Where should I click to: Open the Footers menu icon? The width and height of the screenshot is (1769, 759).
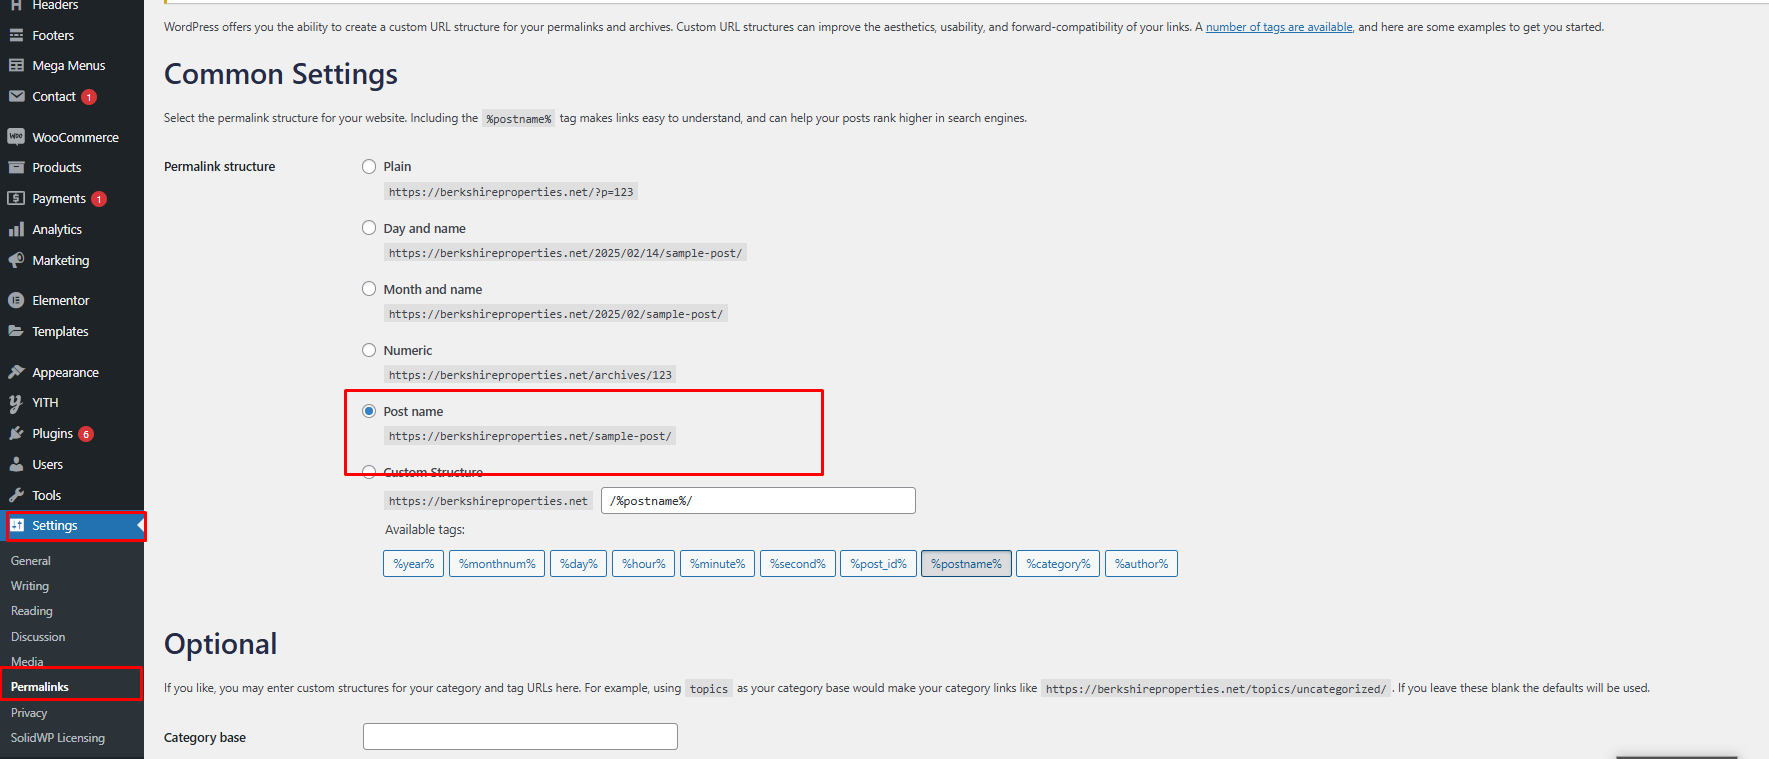16,35
